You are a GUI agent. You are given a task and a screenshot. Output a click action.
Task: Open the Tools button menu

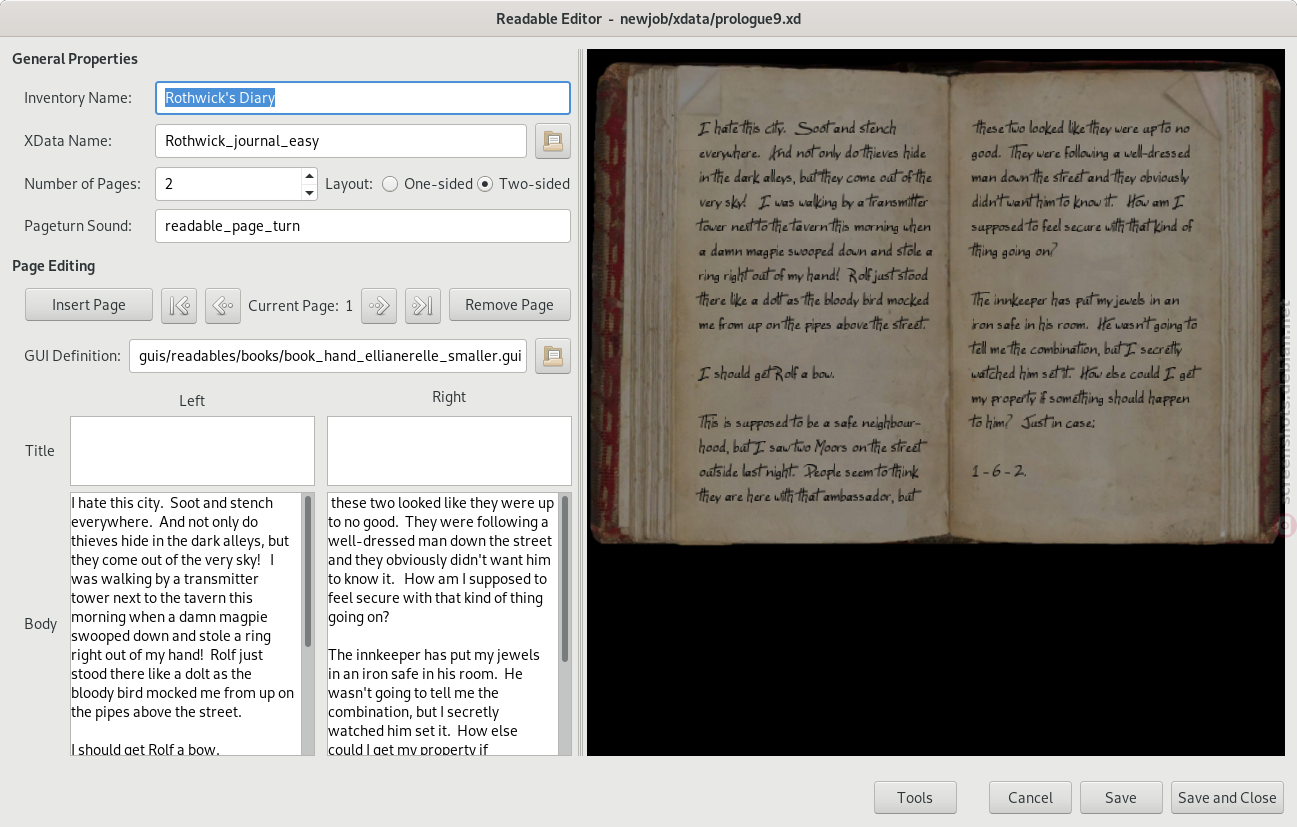click(x=915, y=797)
